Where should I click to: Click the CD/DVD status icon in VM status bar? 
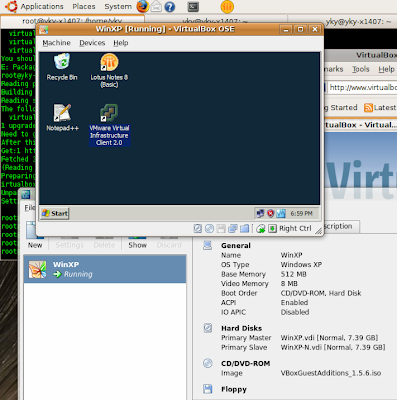click(x=209, y=228)
